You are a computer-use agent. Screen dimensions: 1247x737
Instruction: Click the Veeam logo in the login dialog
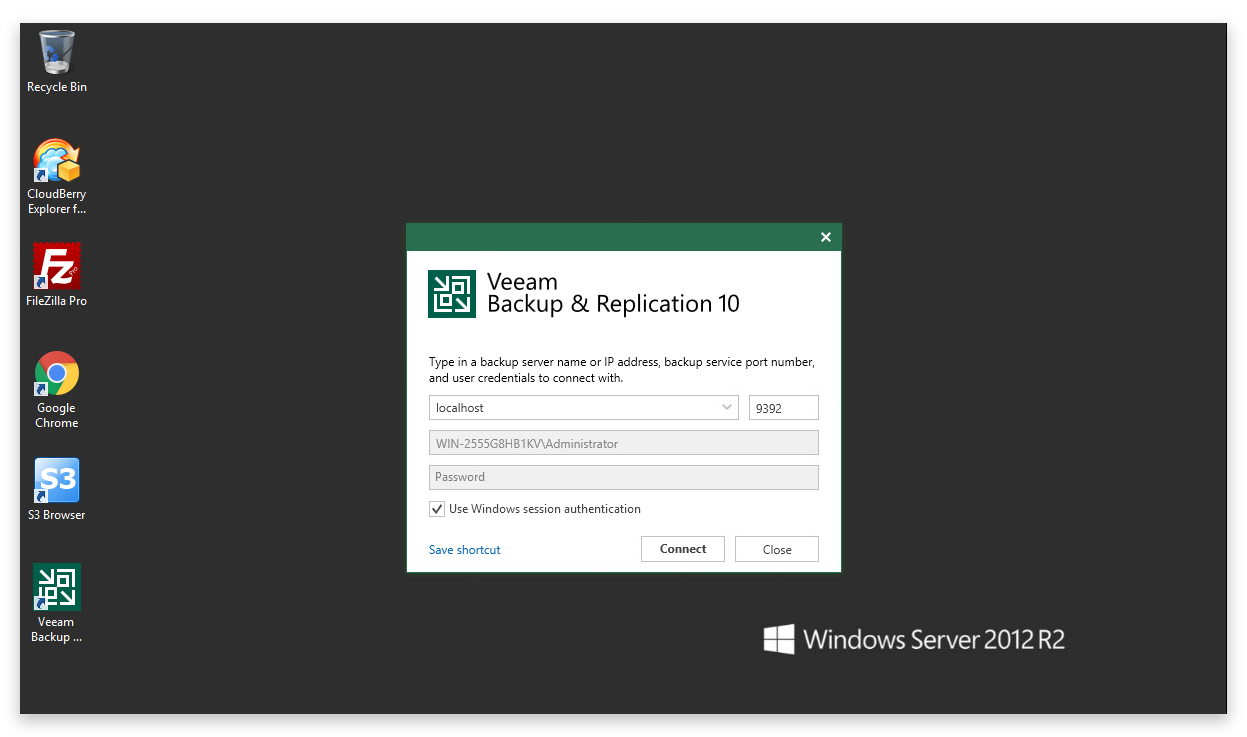(x=452, y=294)
